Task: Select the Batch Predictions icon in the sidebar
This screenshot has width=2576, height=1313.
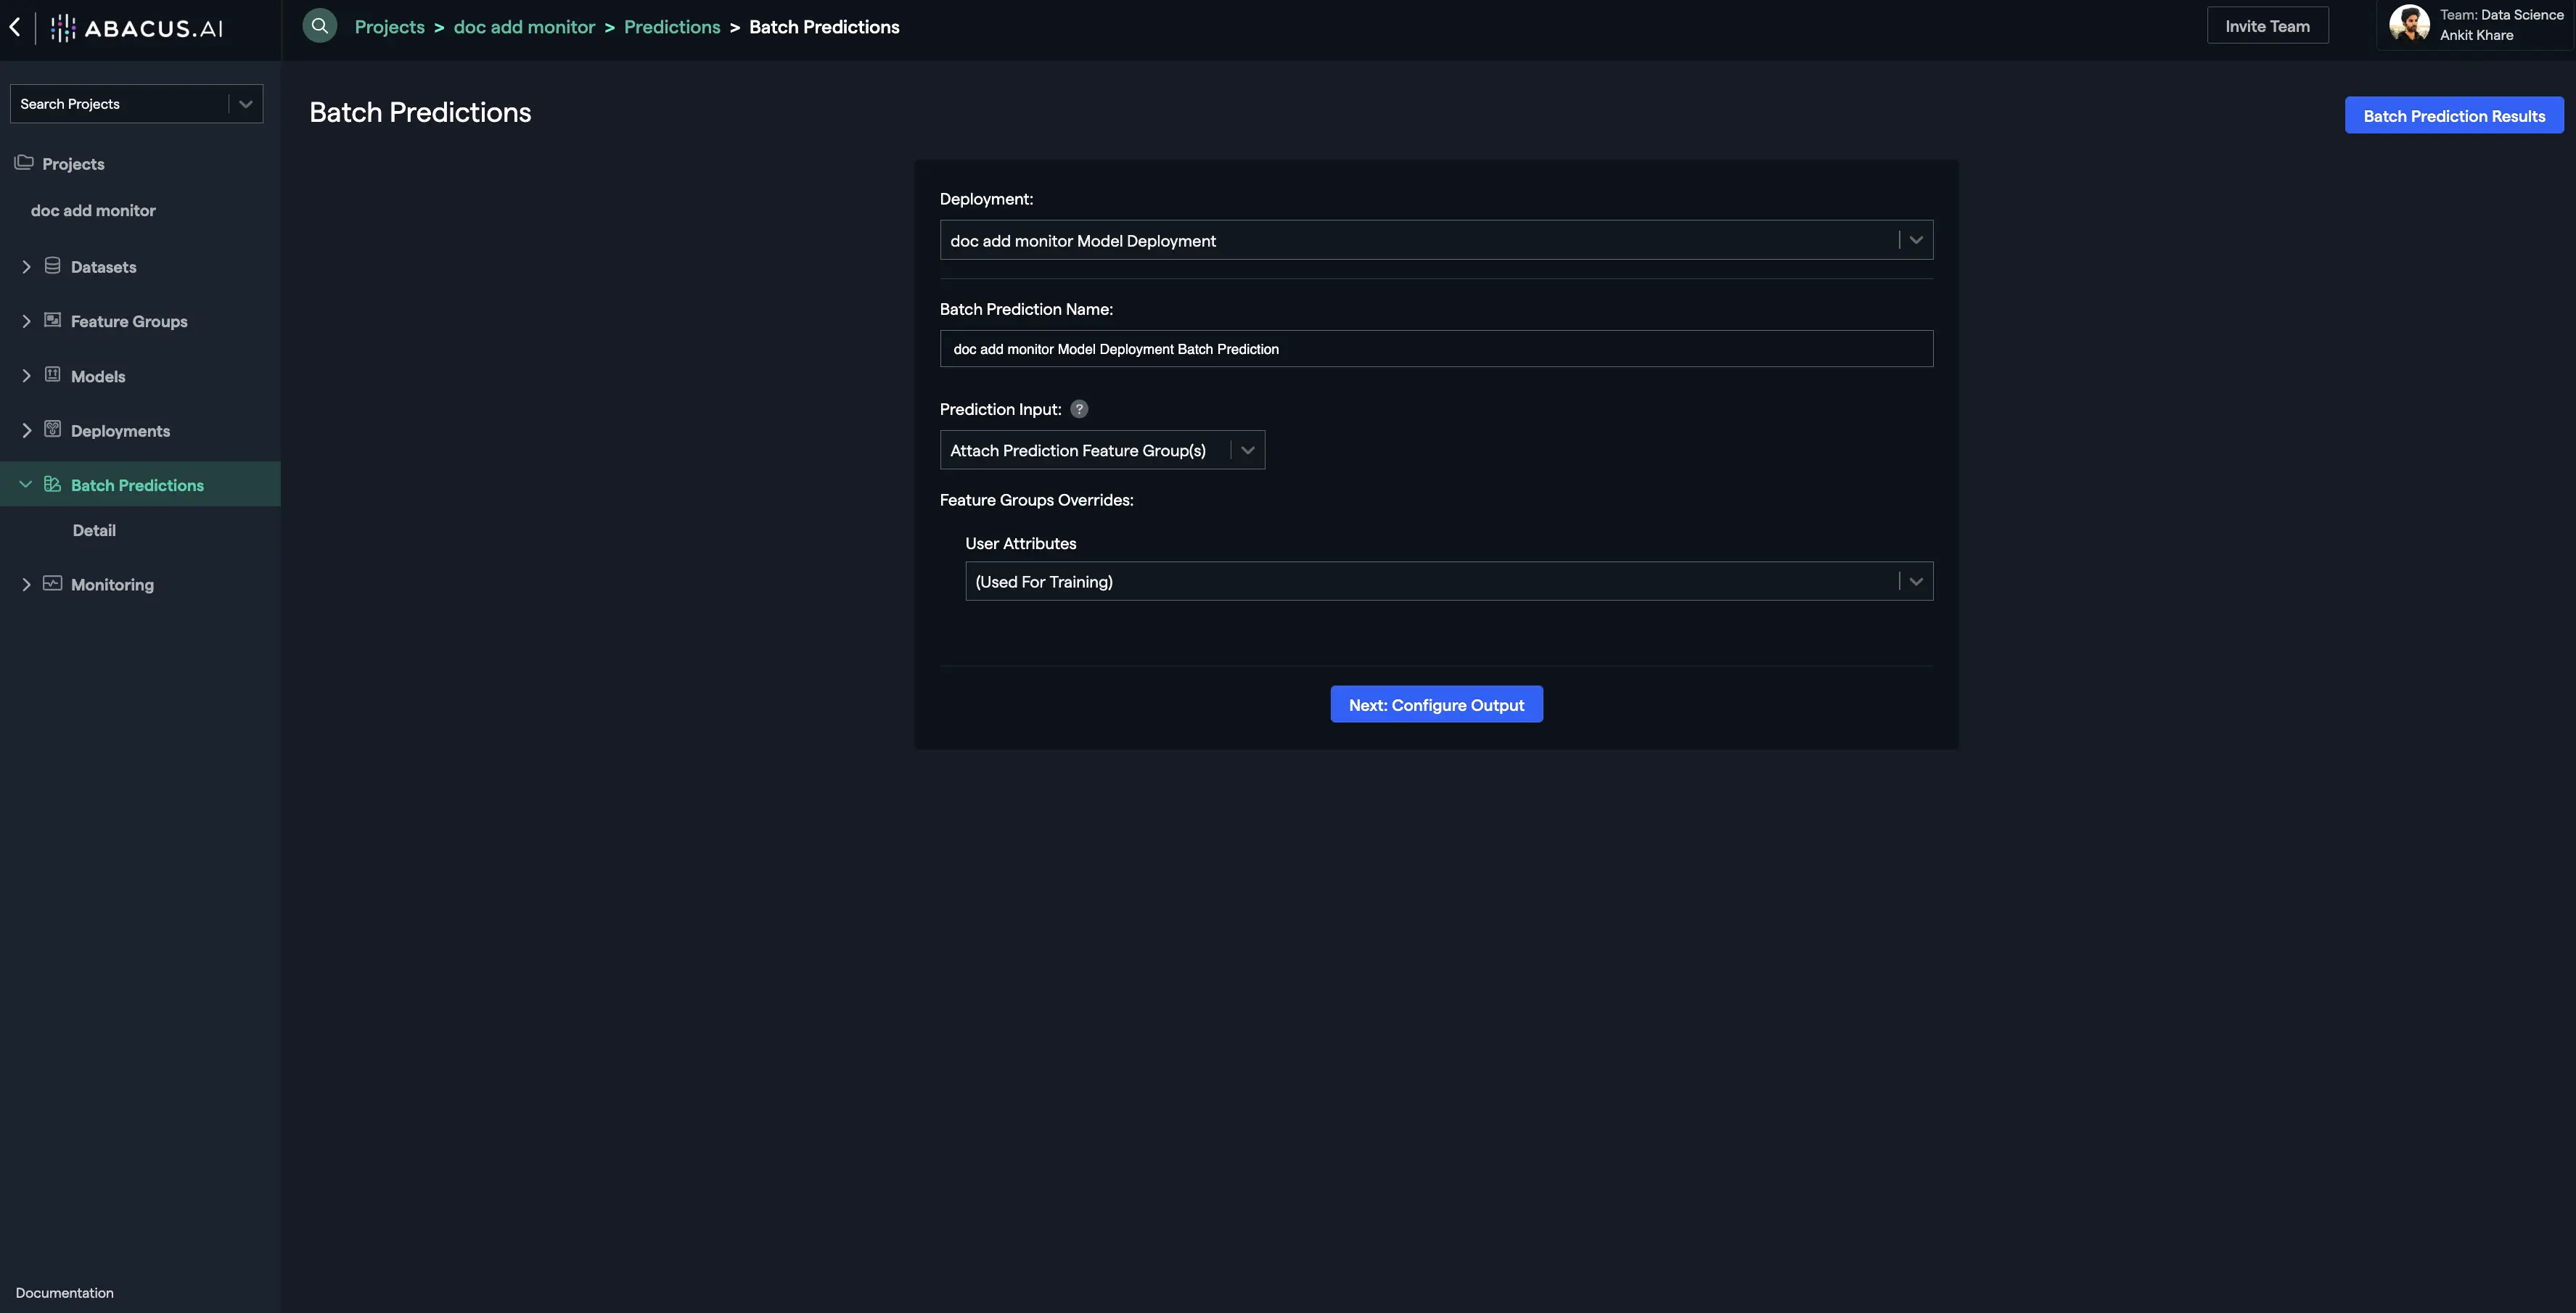Action: tap(52, 484)
